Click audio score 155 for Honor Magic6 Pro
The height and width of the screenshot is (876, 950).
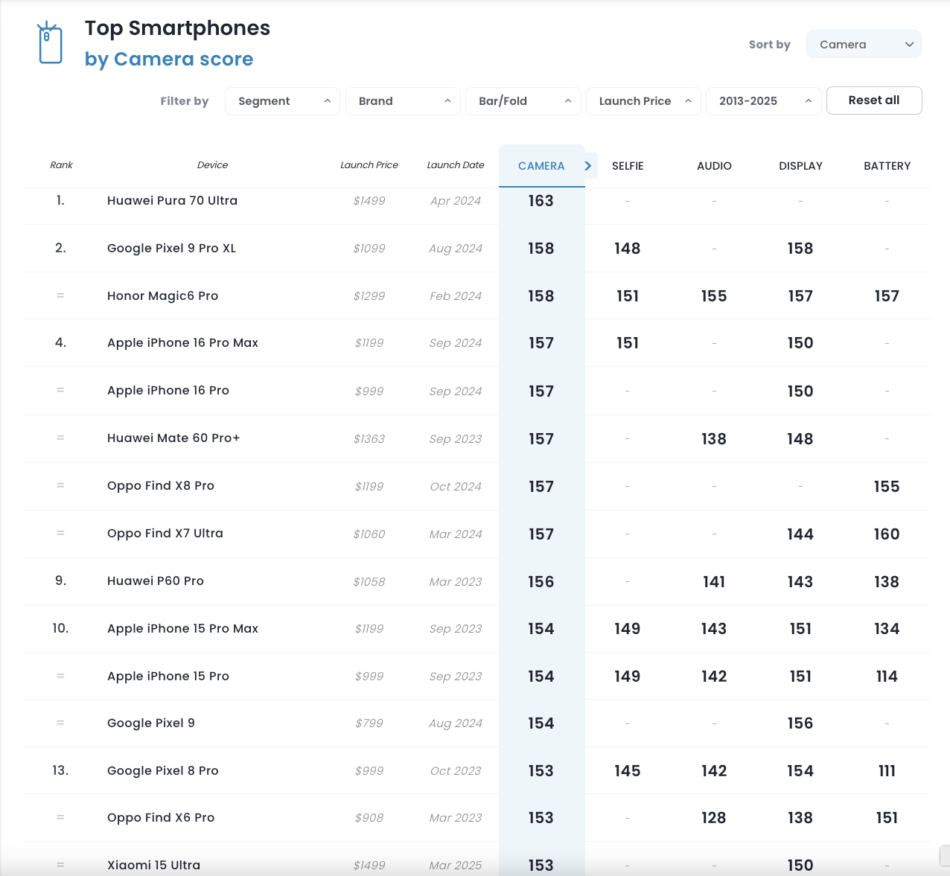[x=714, y=296]
